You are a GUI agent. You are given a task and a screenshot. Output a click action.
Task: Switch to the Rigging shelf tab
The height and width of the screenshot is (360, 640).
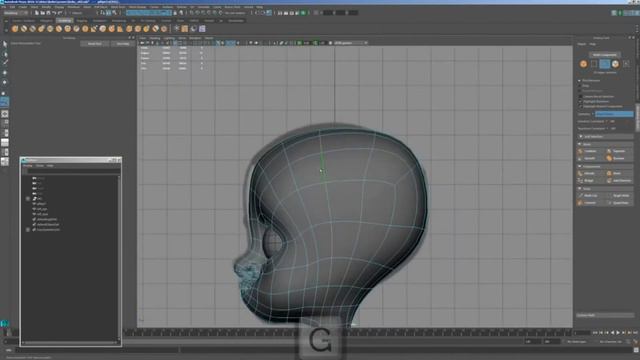(82, 20)
